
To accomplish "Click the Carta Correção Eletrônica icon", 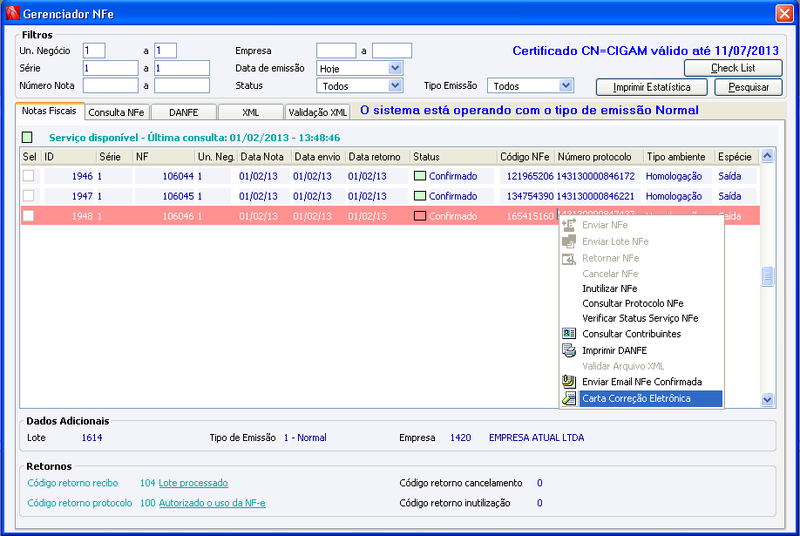I will pos(569,398).
